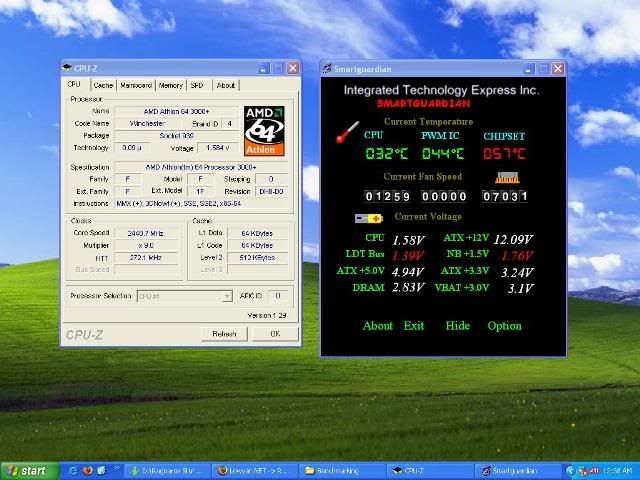Click About in Smartguardian
Viewport: 640px width, 480px height.
378,326
